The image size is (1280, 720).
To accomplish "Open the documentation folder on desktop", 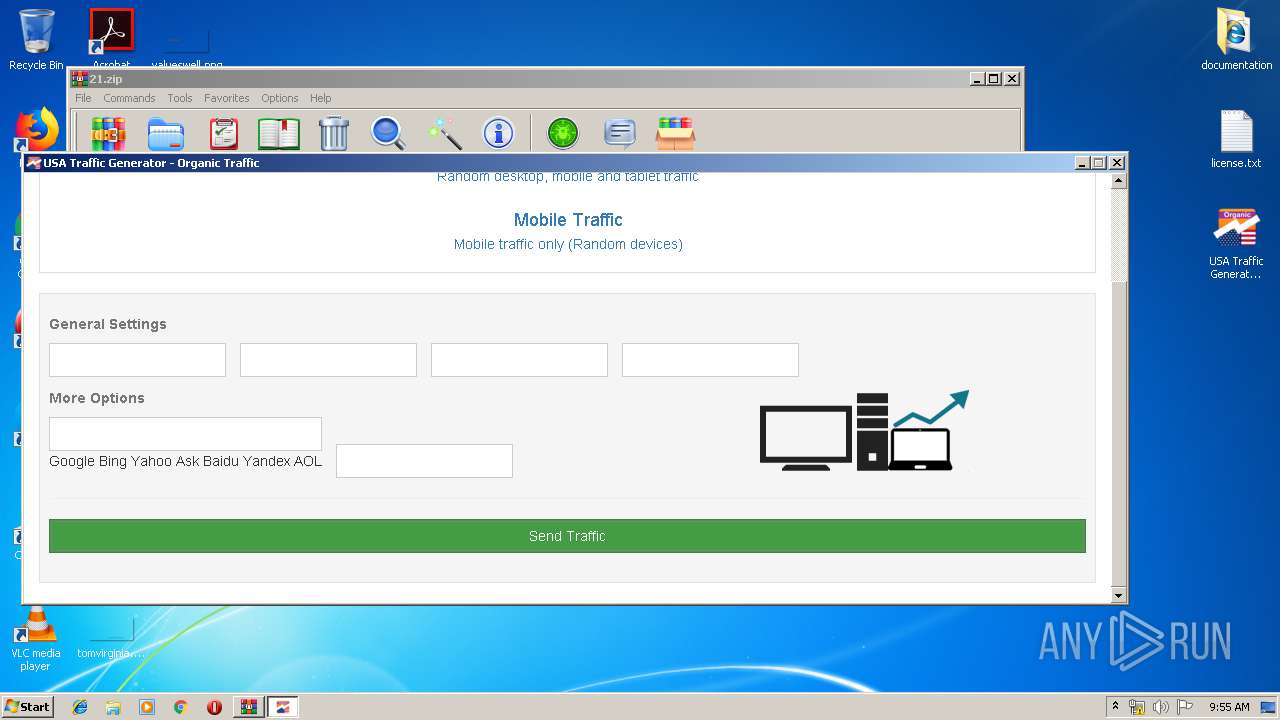I will 1236,40.
